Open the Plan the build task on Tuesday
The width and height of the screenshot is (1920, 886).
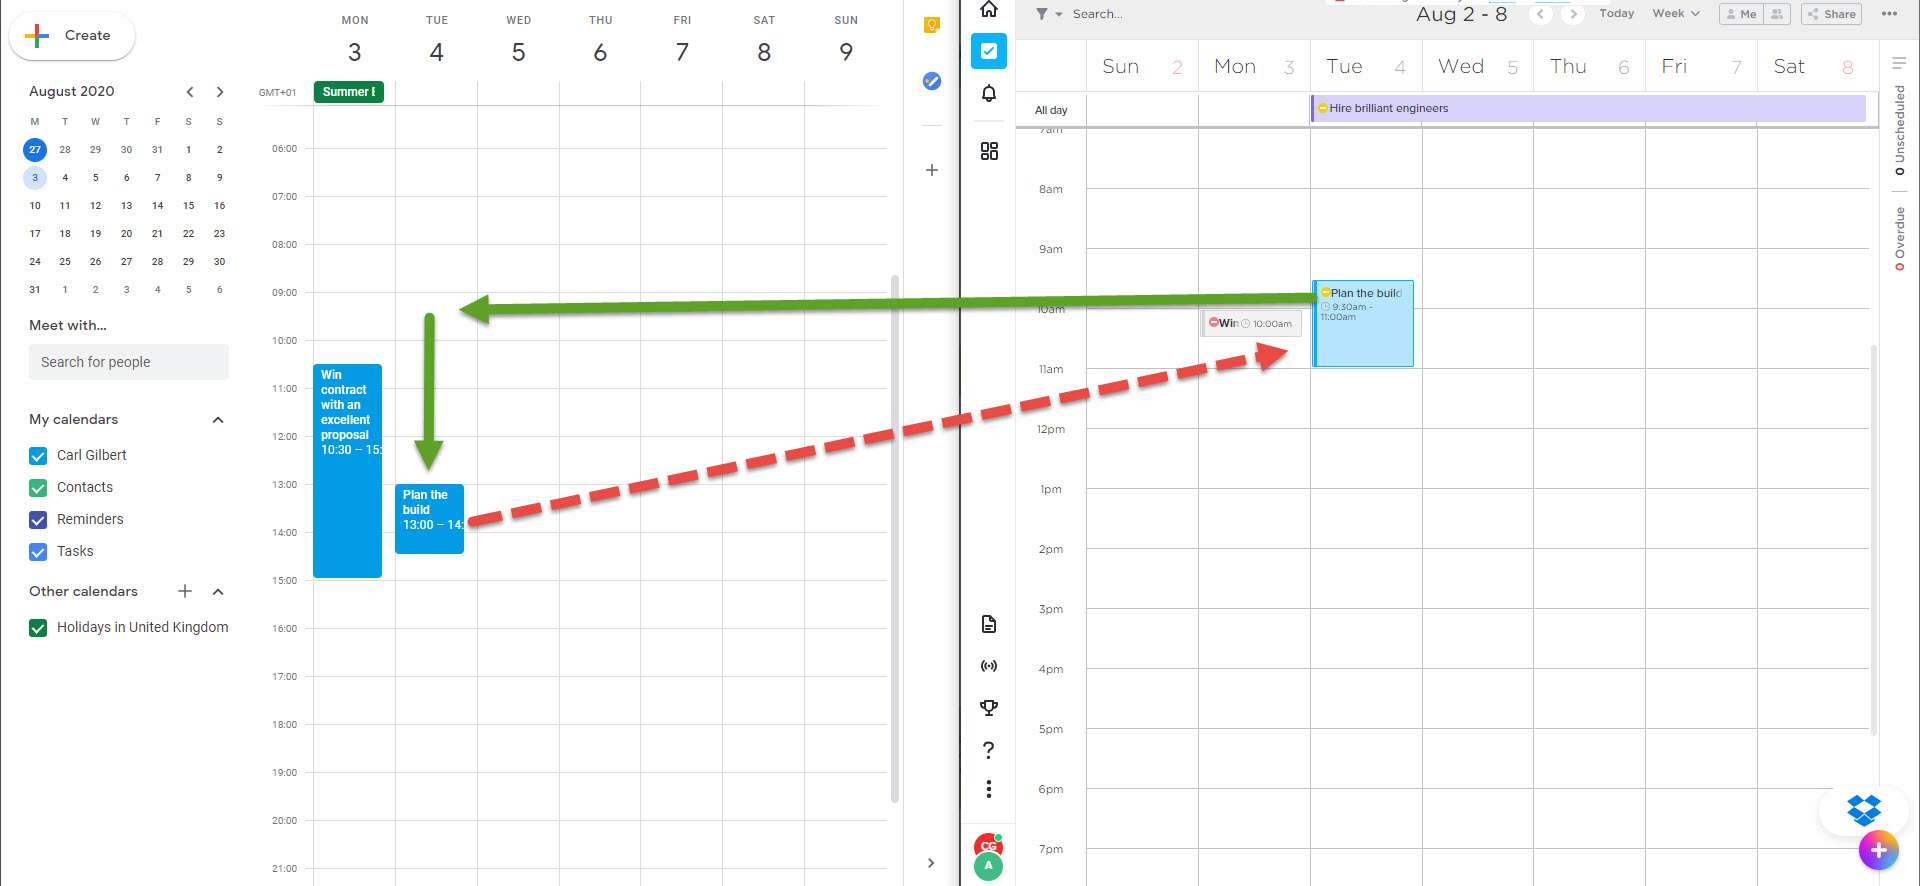(1363, 323)
